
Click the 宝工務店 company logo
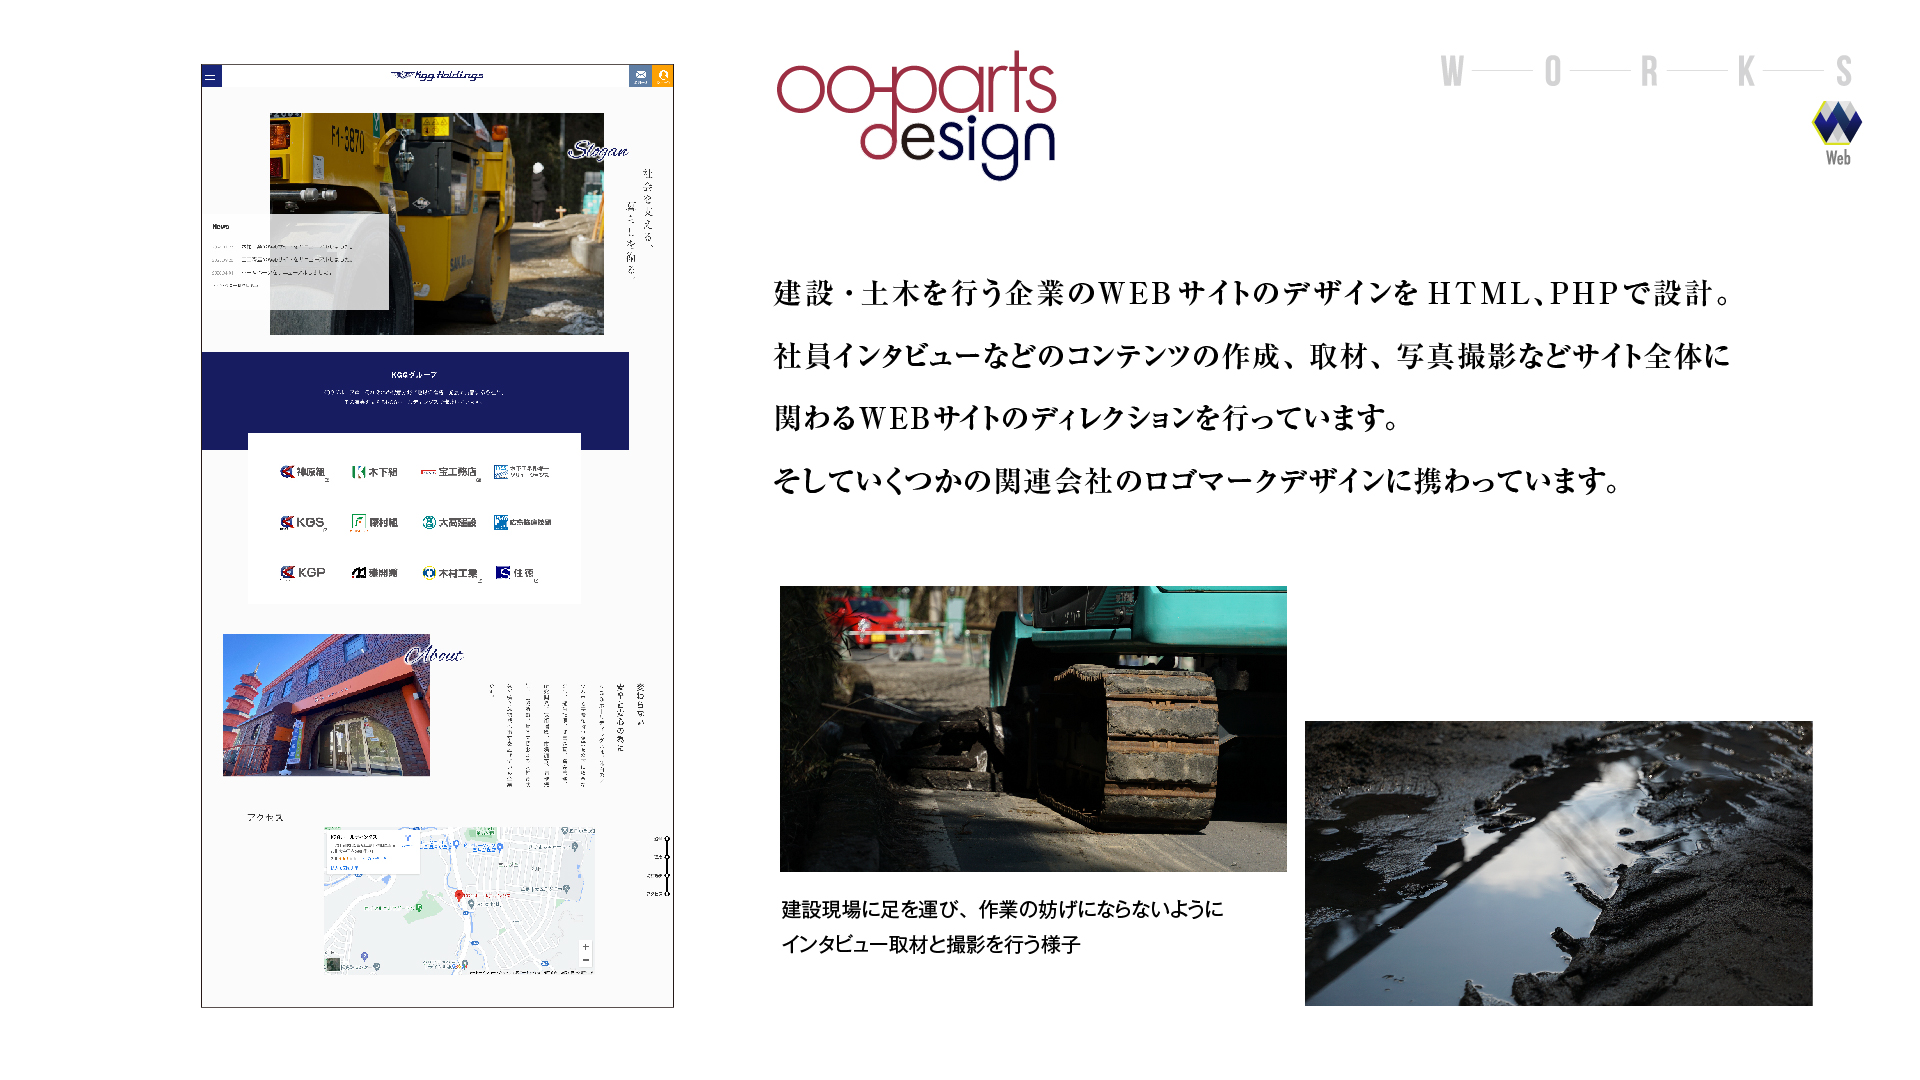point(449,472)
